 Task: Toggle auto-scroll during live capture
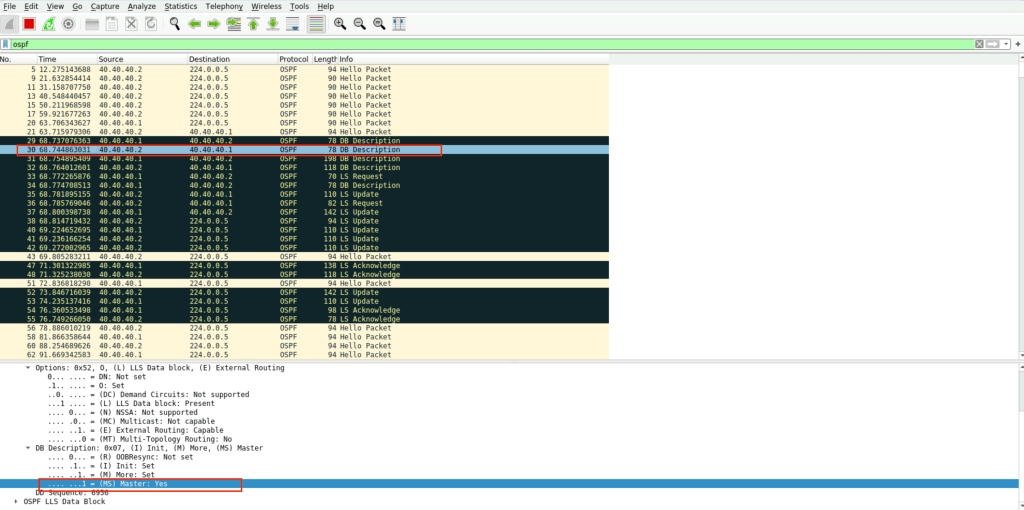[x=292, y=23]
